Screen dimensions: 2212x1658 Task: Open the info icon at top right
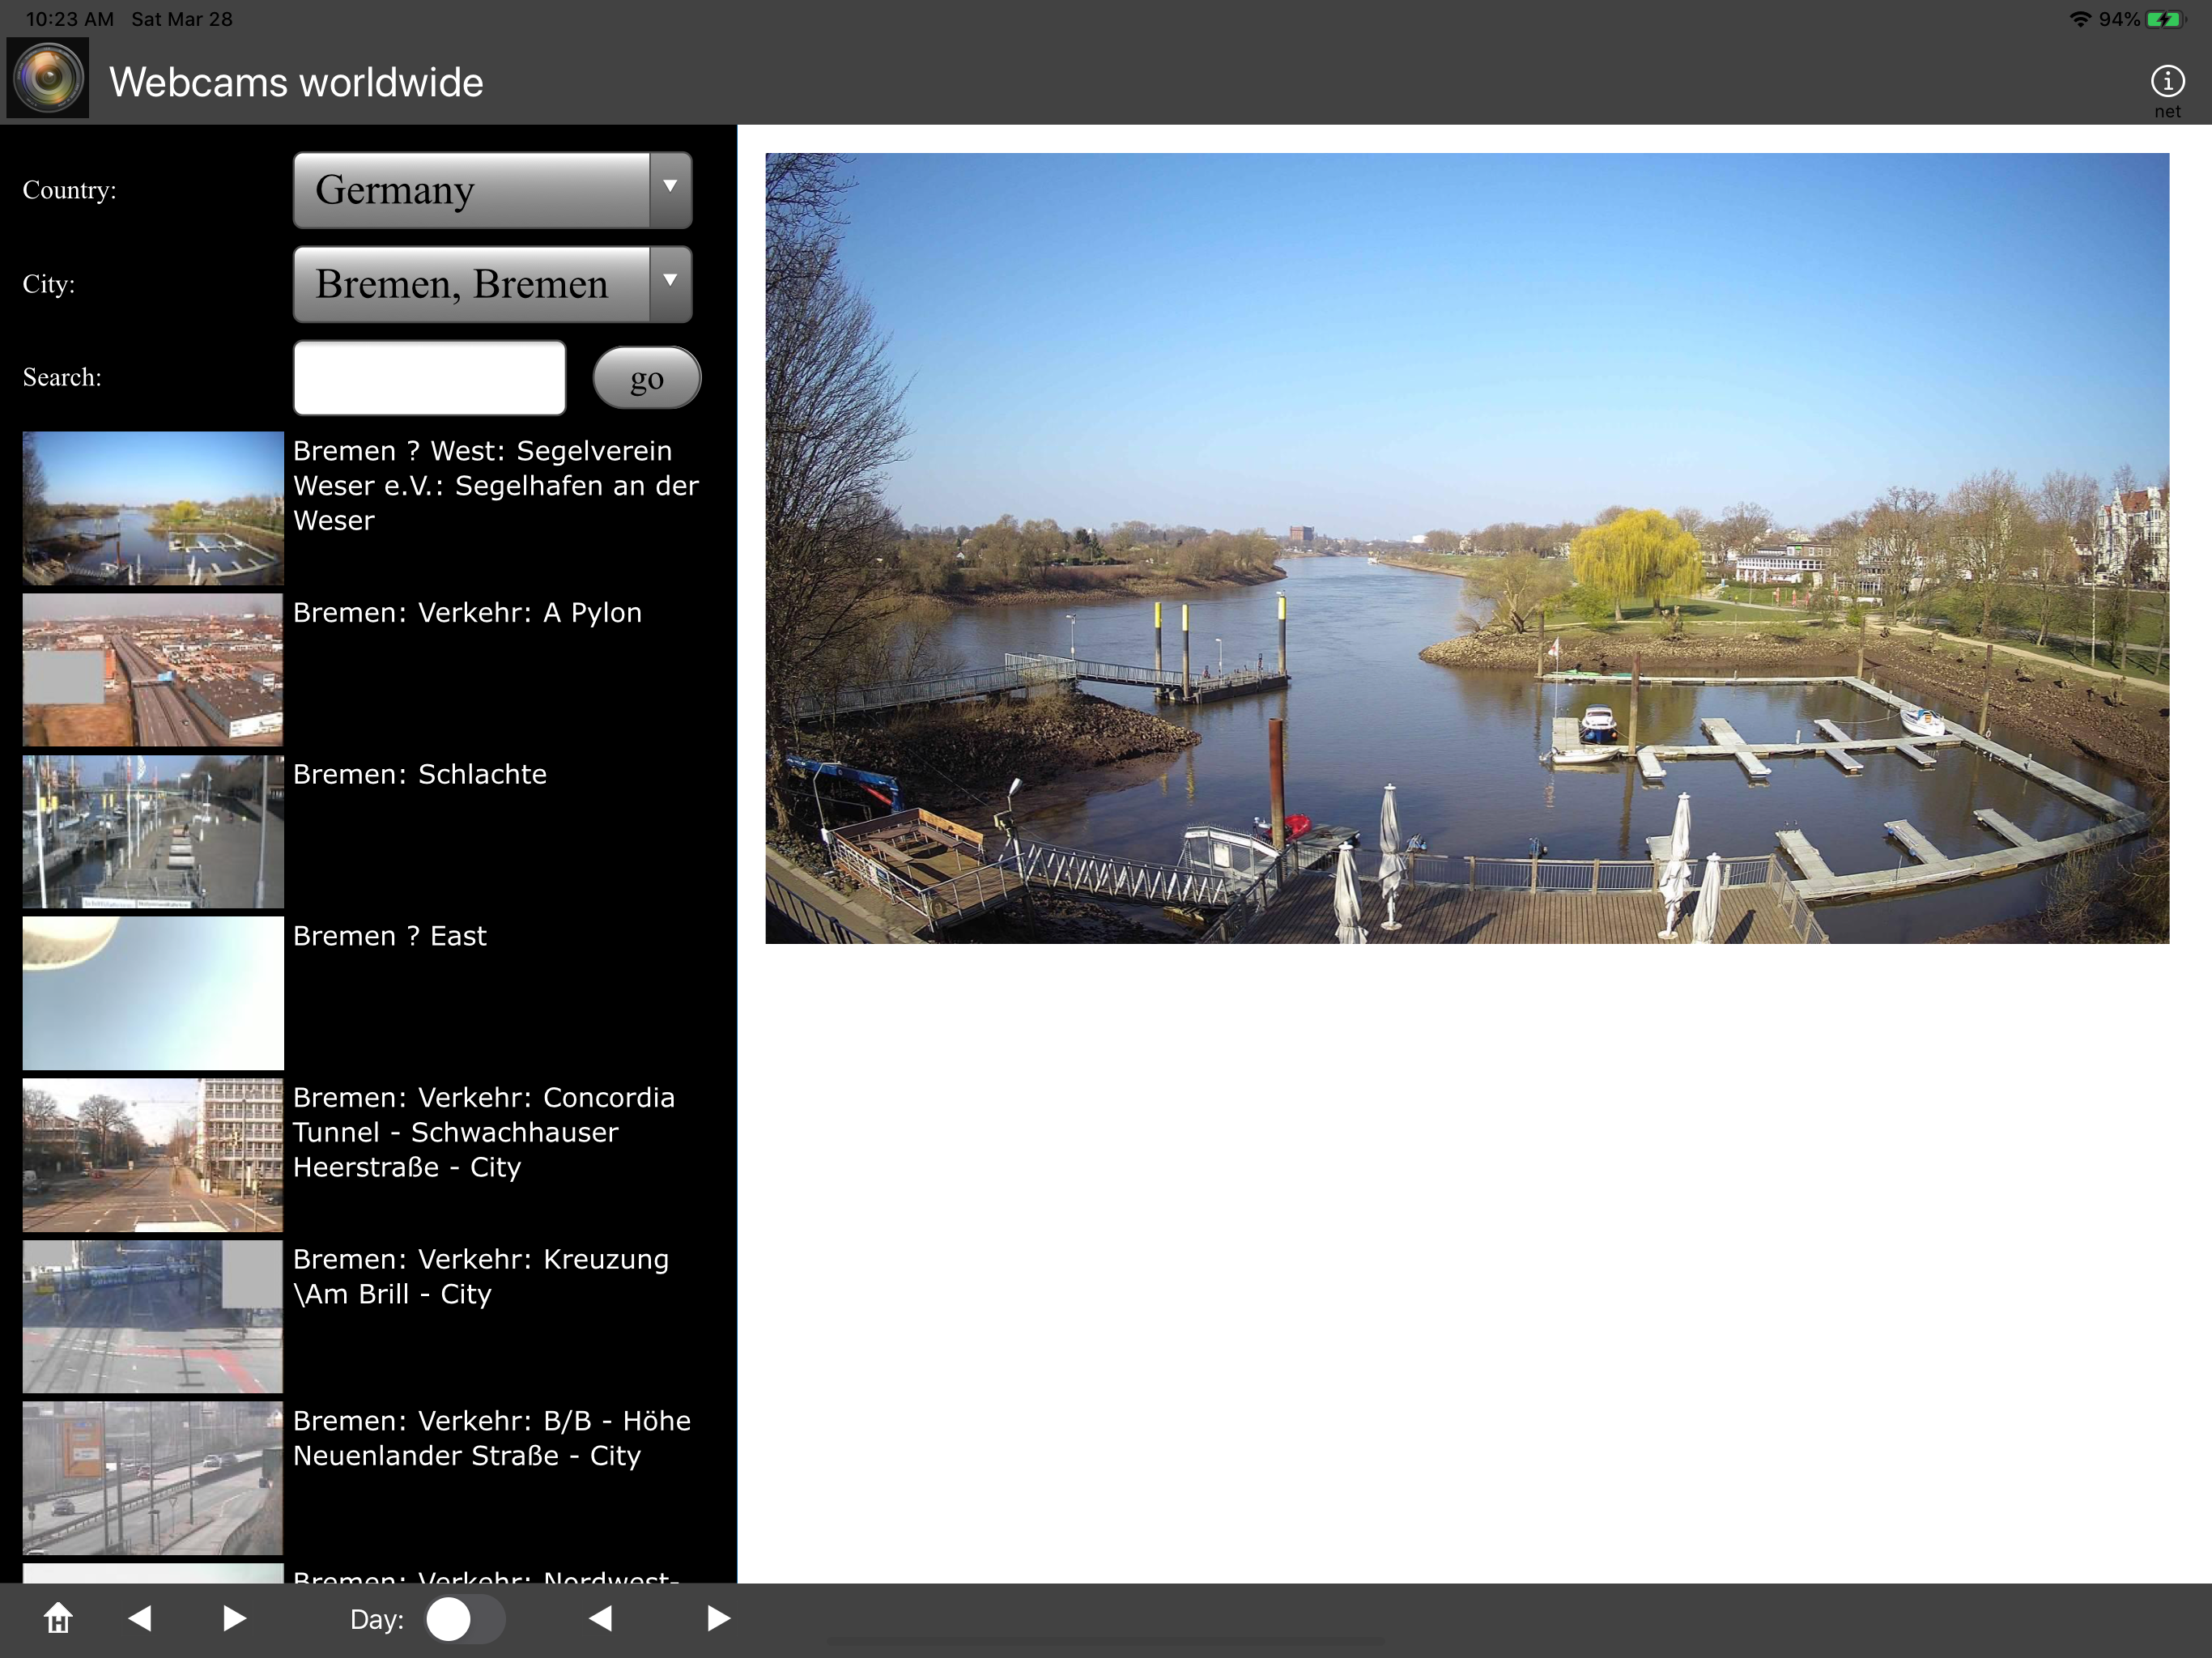click(x=2166, y=82)
